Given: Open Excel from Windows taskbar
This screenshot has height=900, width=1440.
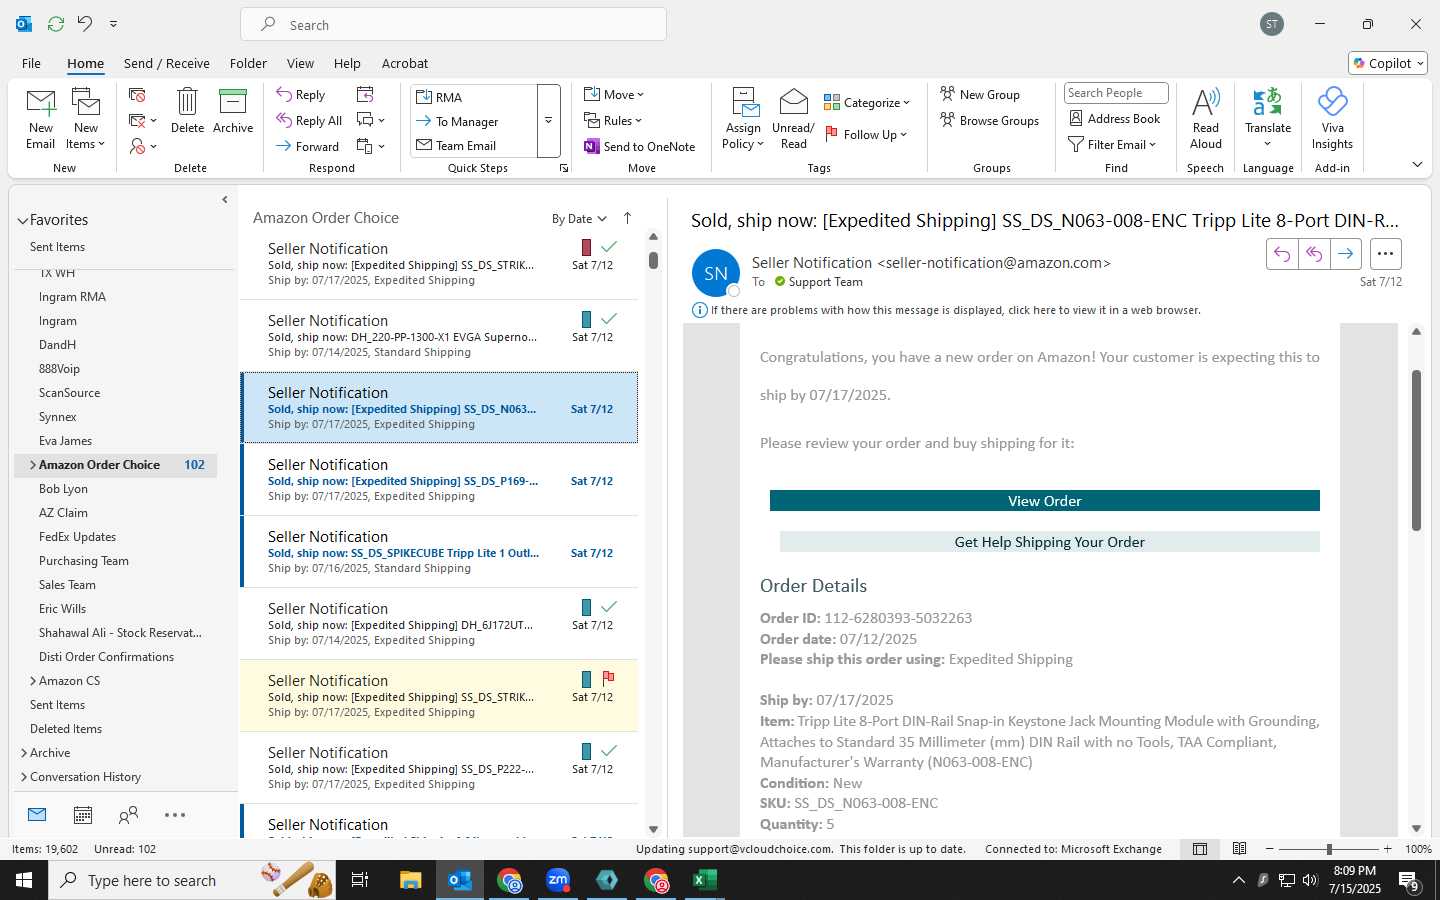Looking at the screenshot, I should coord(705,880).
